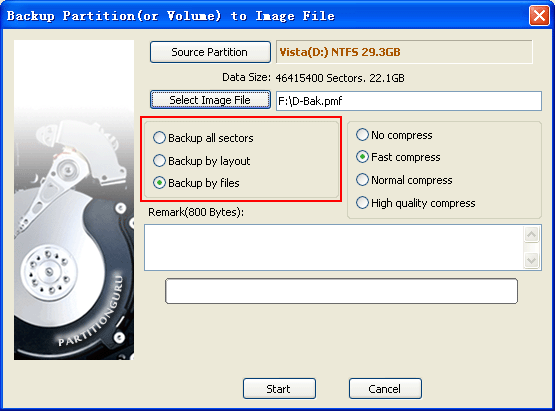Choose the Backup by layout option

tap(202, 161)
